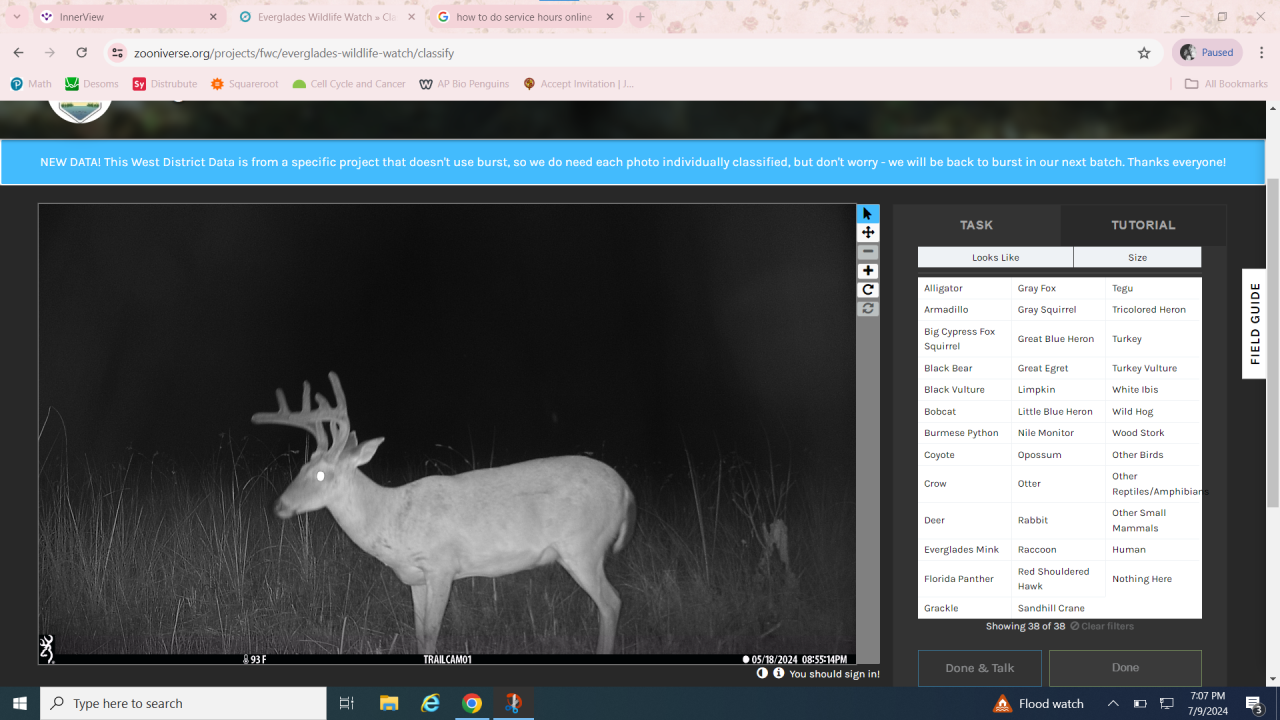This screenshot has height=720, width=1280.
Task: Click the Done button
Action: [x=1125, y=668]
